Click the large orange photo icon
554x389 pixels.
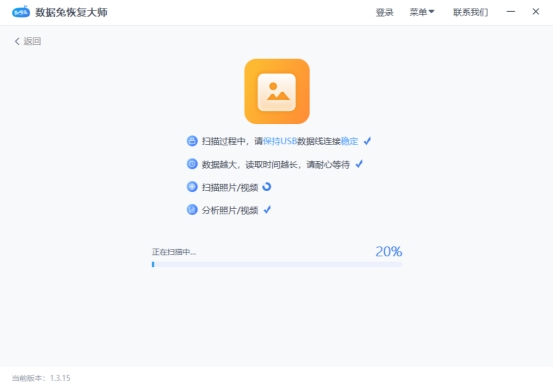(x=277, y=91)
